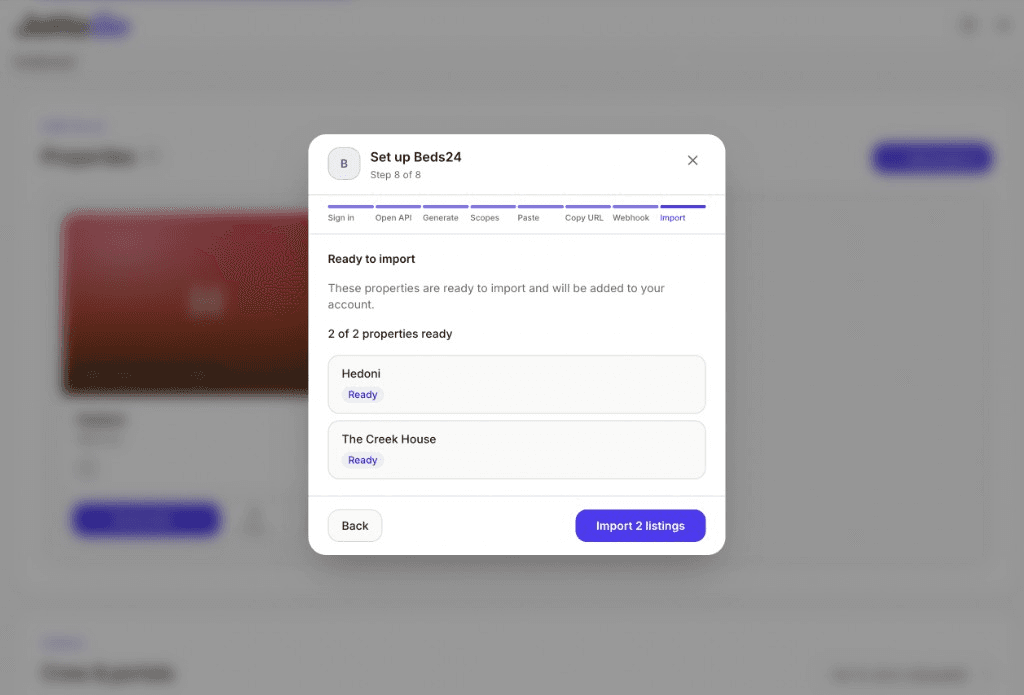Viewport: 1024px width, 695px height.
Task: Close the Set up Beds24 dialog
Action: [x=692, y=160]
